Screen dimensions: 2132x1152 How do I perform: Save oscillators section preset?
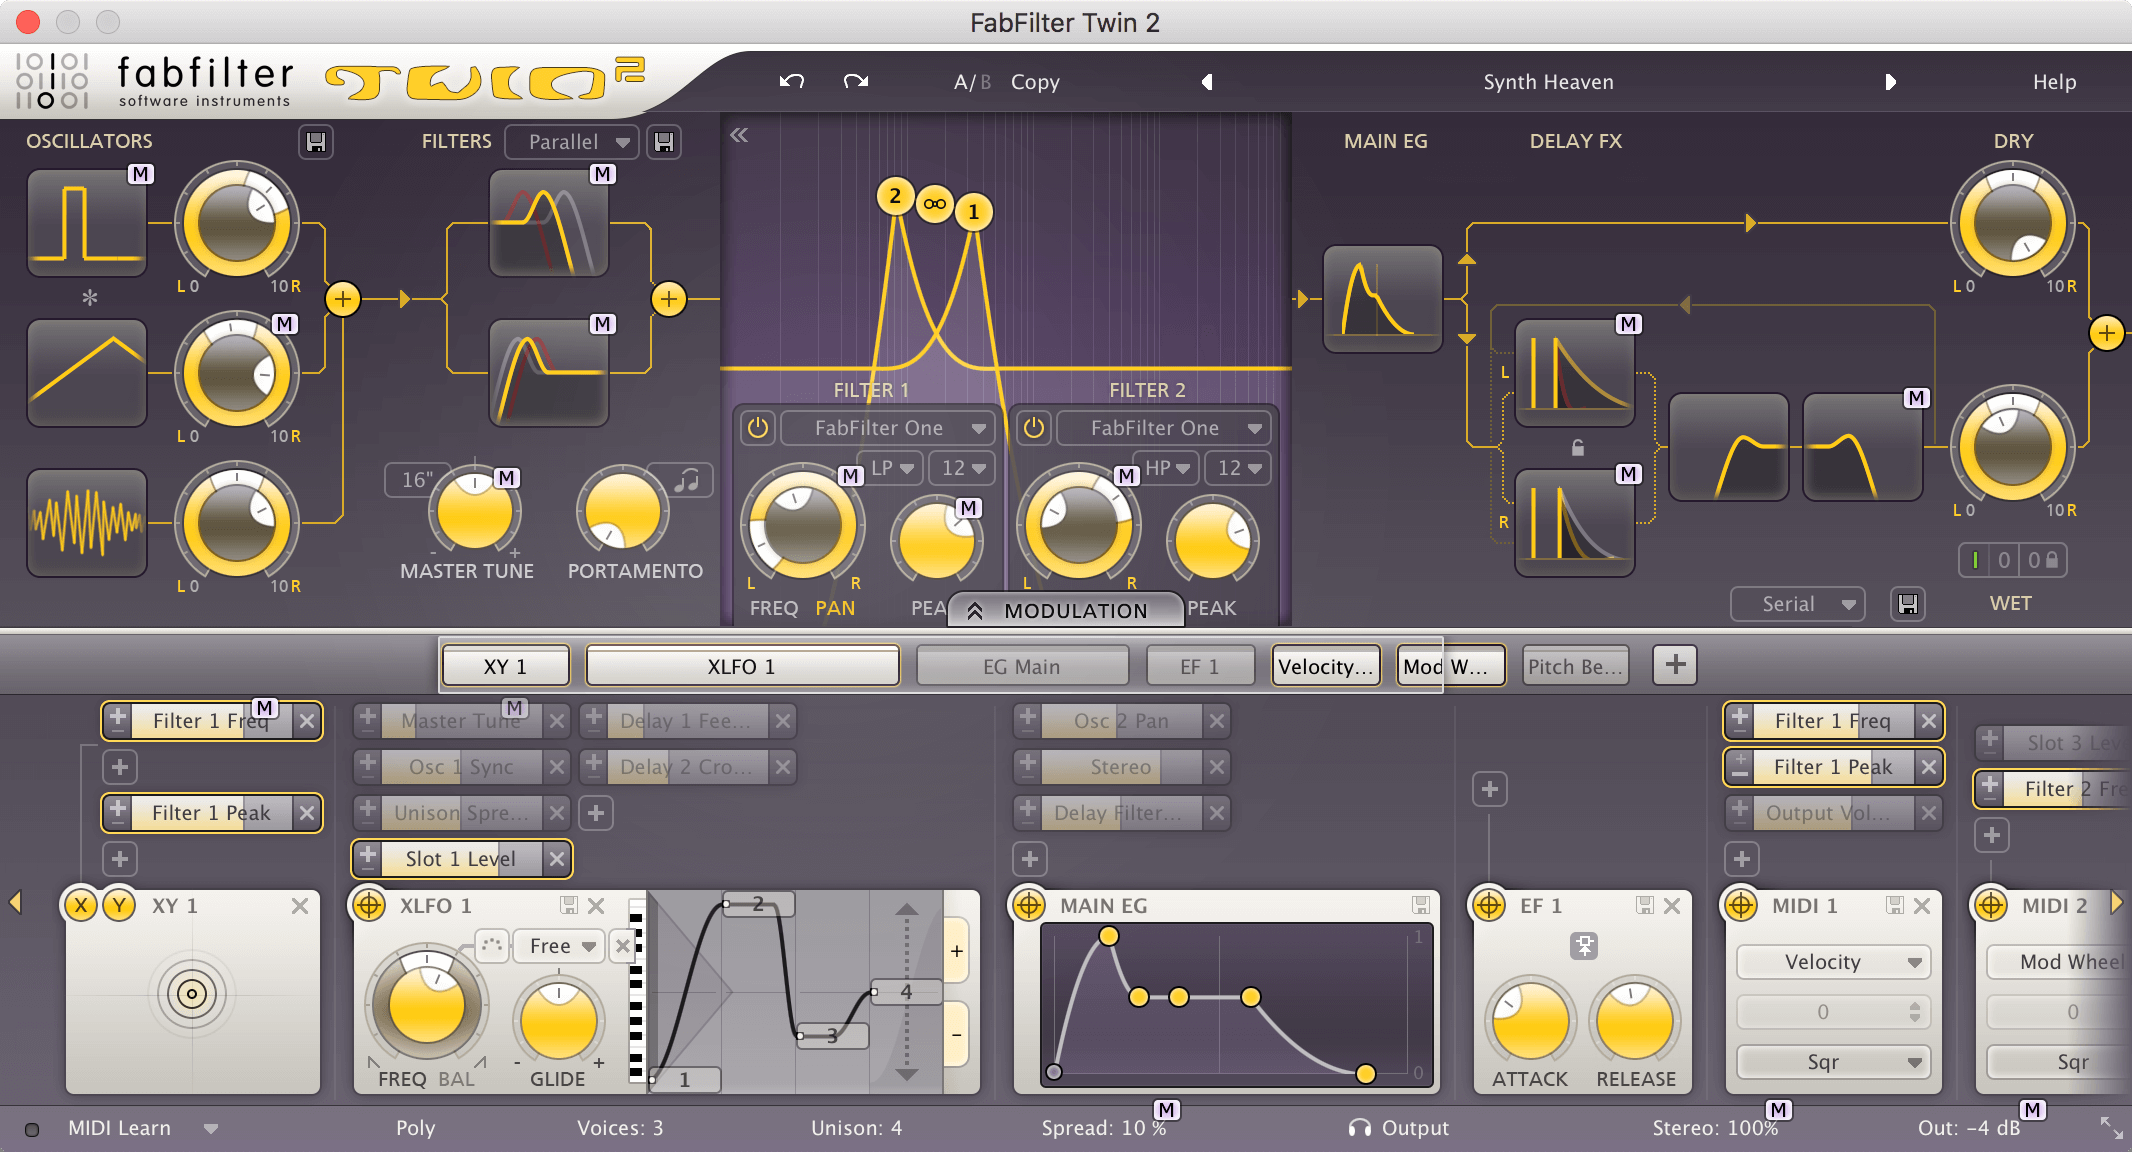pyautogui.click(x=316, y=142)
